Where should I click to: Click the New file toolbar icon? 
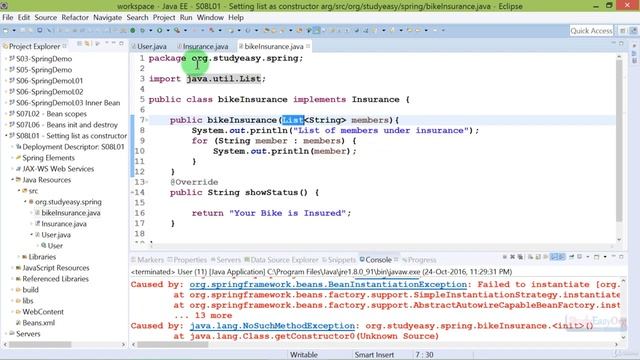tap(5, 30)
